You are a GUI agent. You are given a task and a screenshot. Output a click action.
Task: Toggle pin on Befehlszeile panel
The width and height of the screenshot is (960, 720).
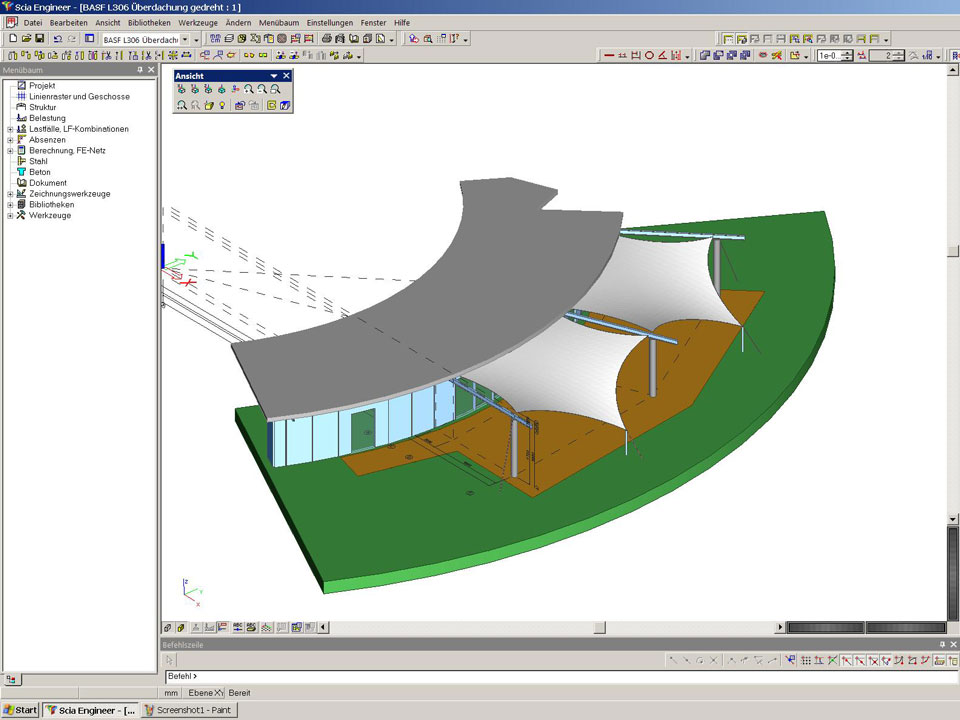pyautogui.click(x=941, y=645)
